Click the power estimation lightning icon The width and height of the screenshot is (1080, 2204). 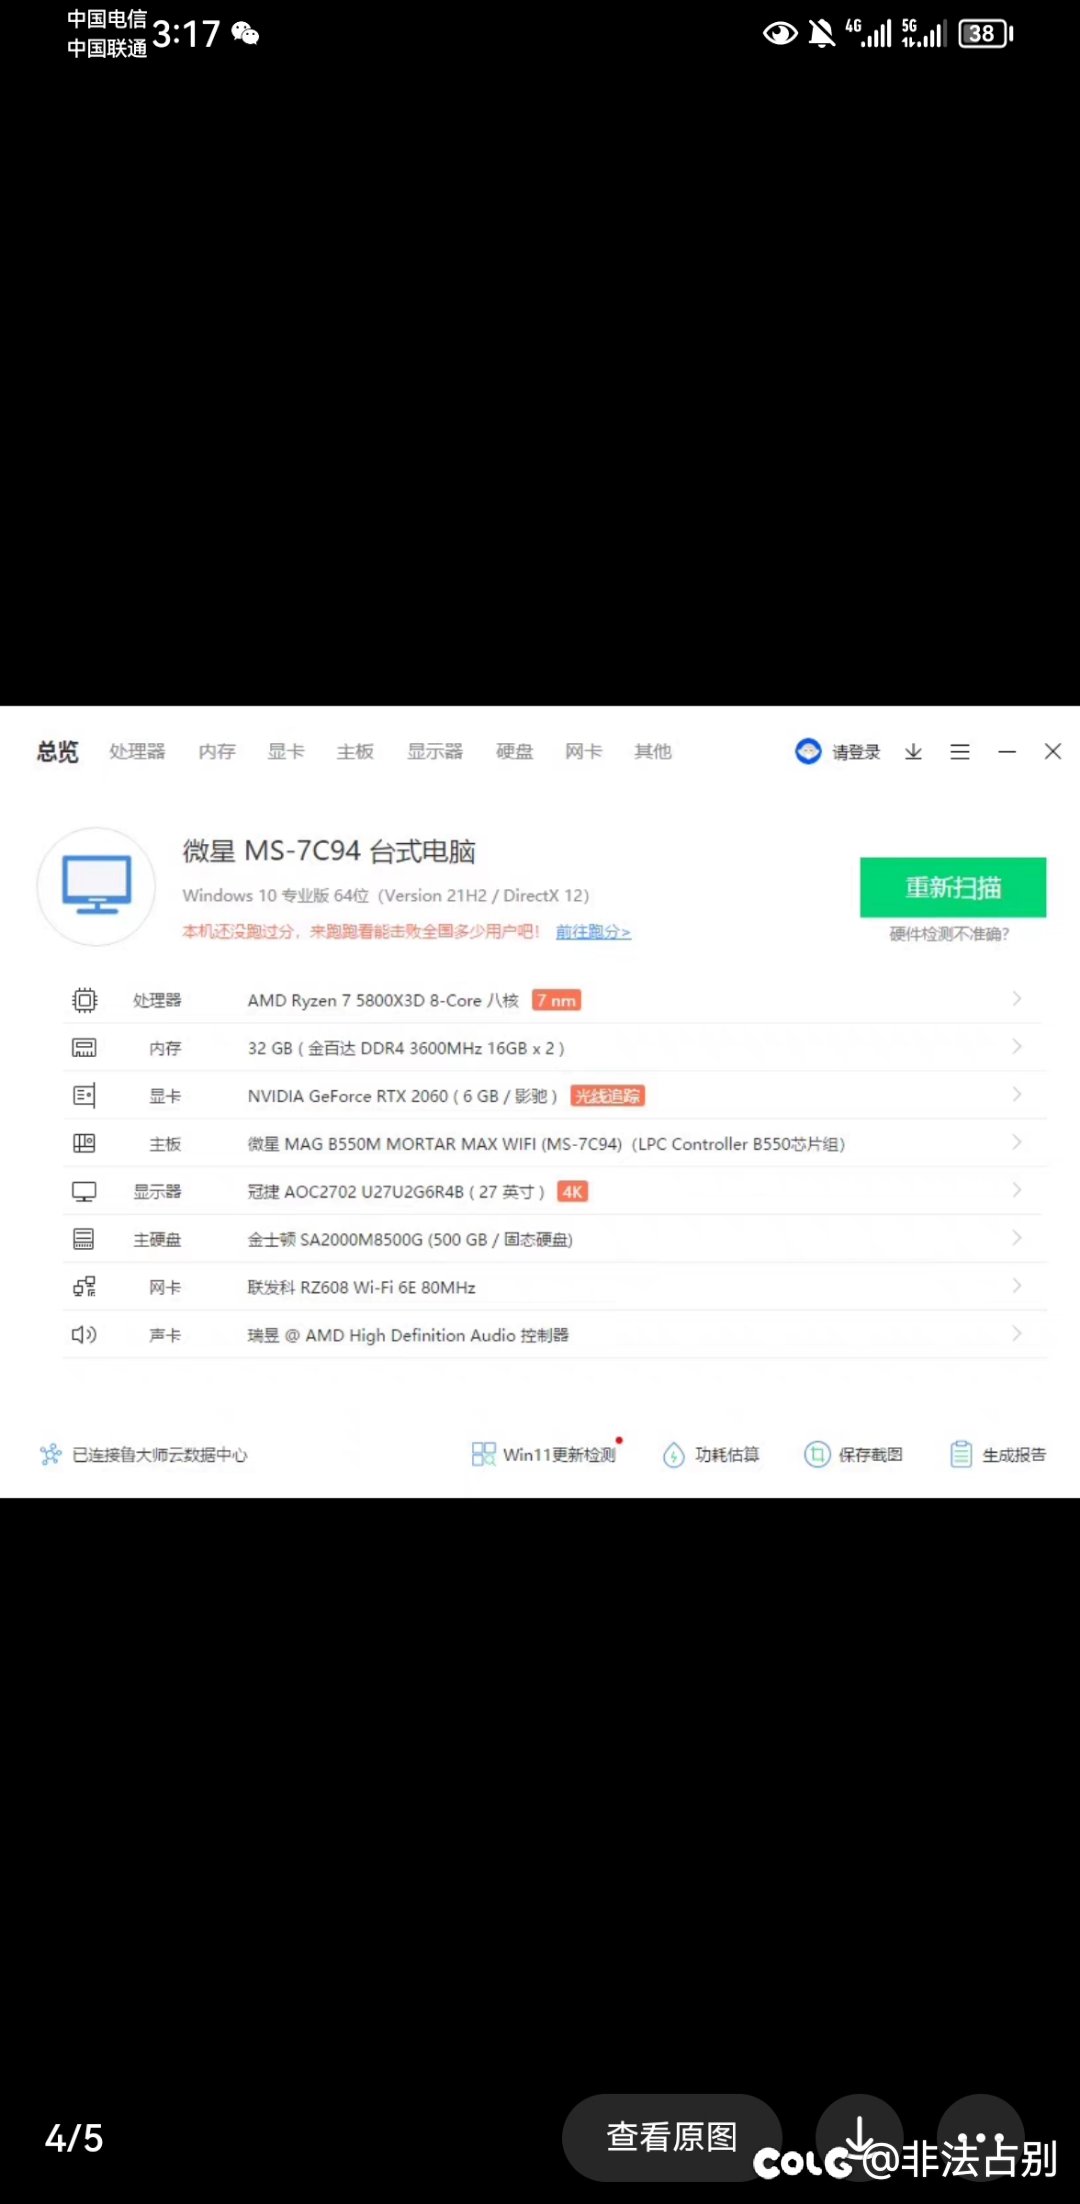click(x=674, y=1455)
